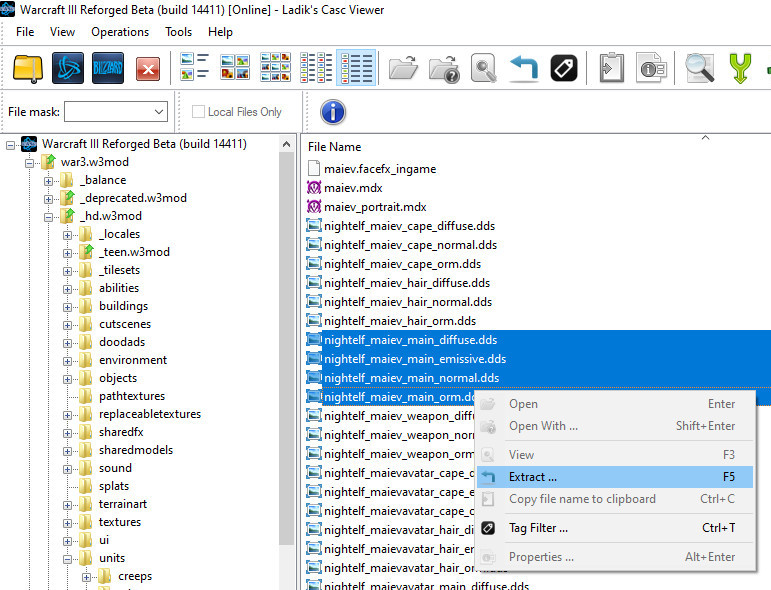Open the File mask dropdown
This screenshot has height=590, width=771.
(158, 112)
